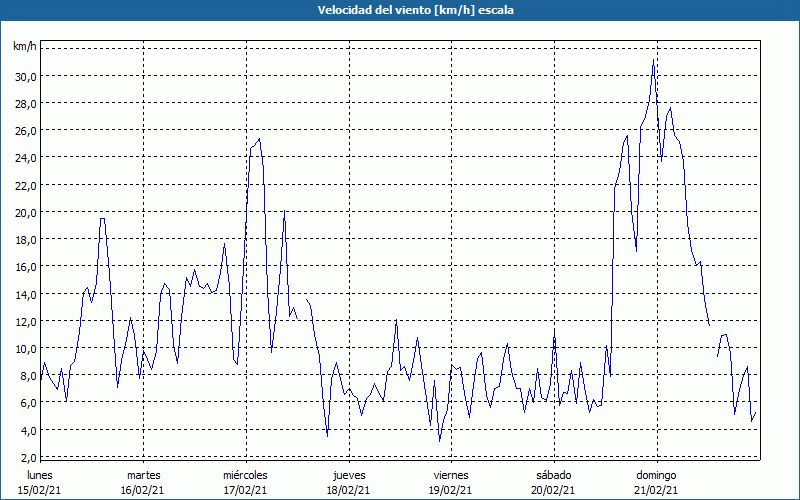Click the chart title 'Velocidad del viento [km/h] escala'
Screen dimensions: 800x500
tap(415, 10)
